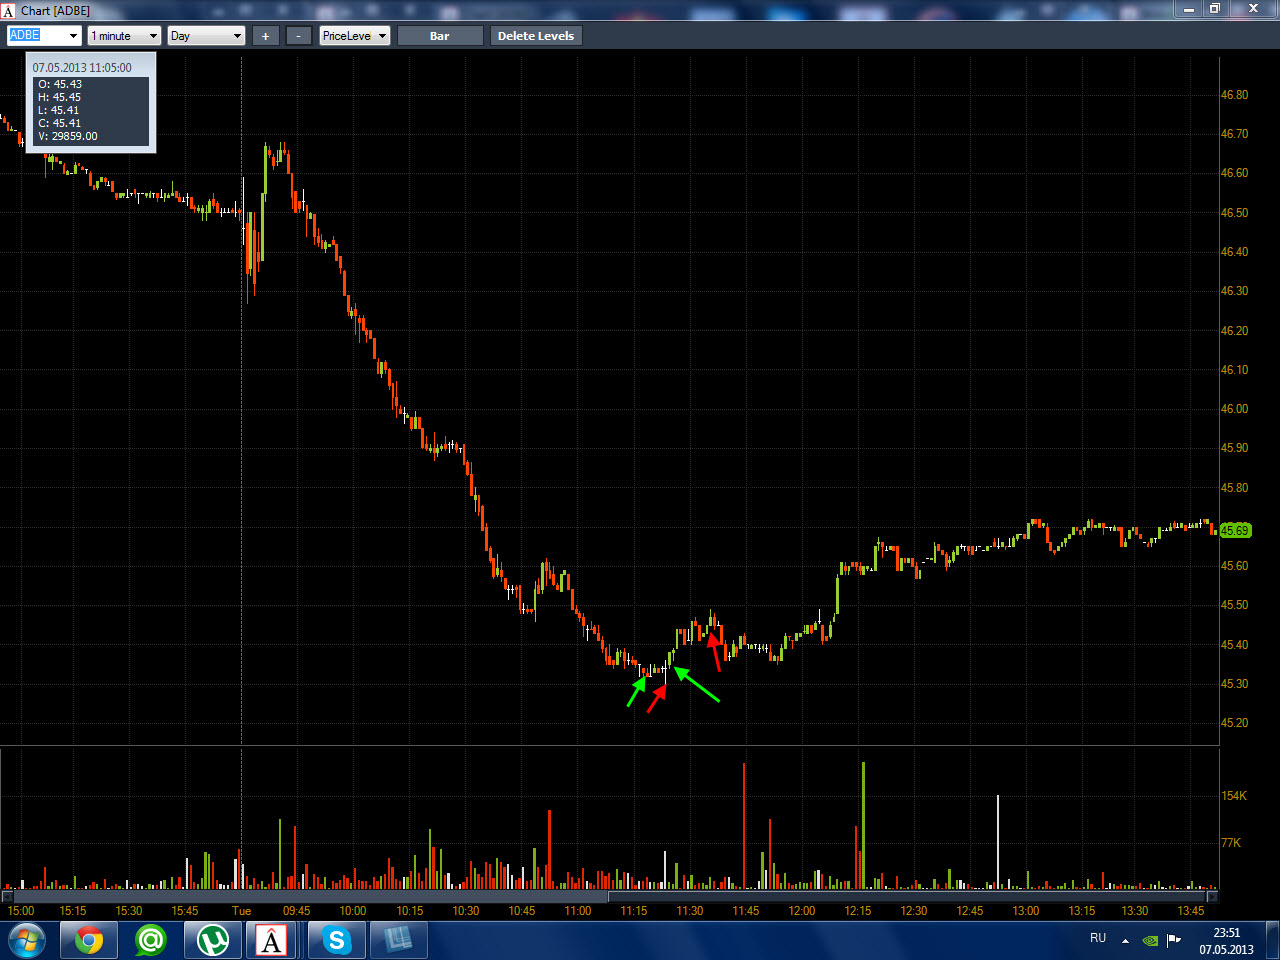Open the blue book taskbar icon
Image resolution: width=1280 pixels, height=960 pixels.
coord(398,941)
